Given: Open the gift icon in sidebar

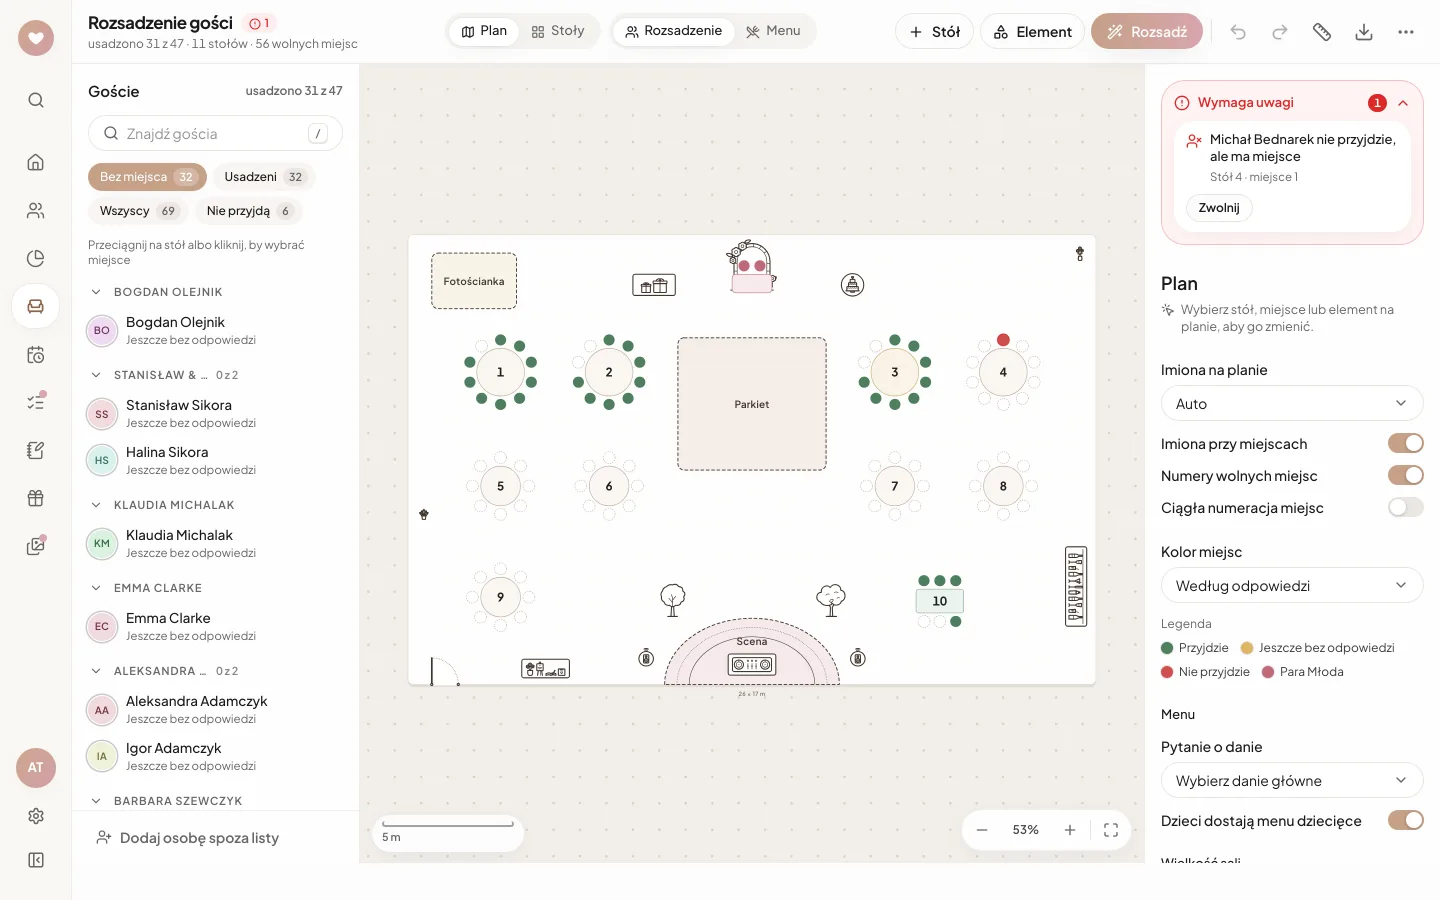Looking at the screenshot, I should 36,498.
